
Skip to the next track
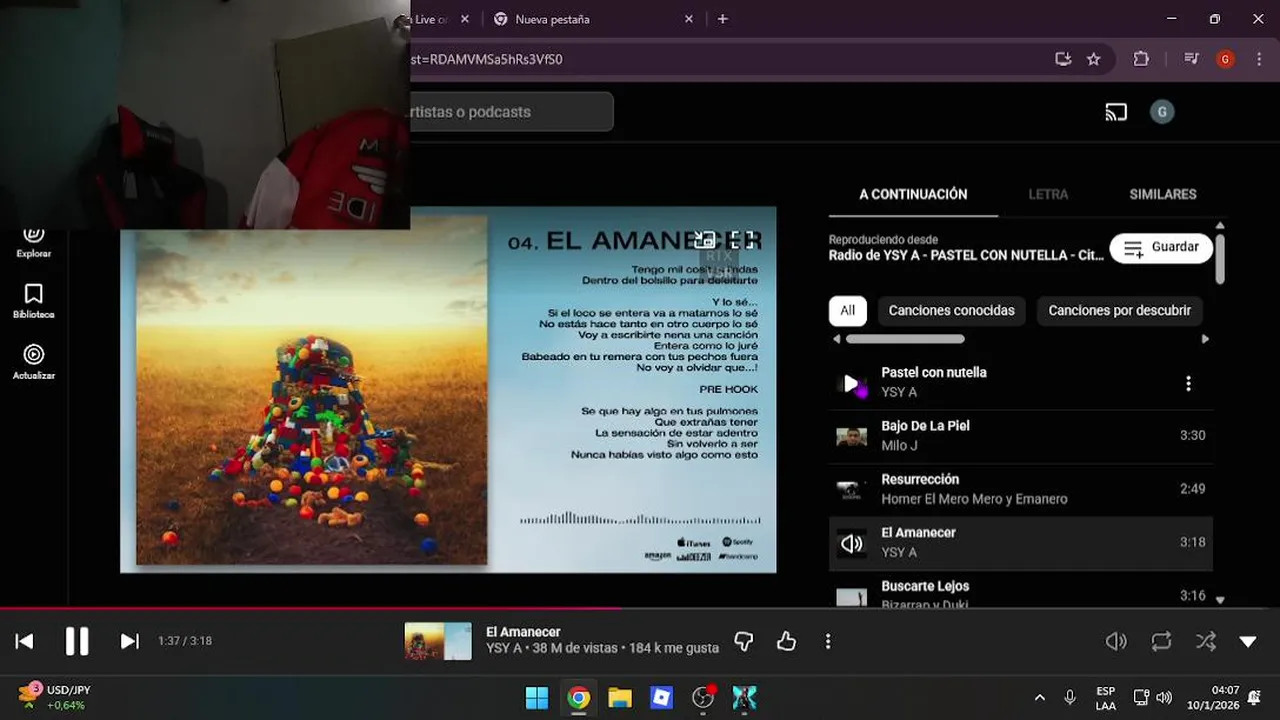point(129,641)
